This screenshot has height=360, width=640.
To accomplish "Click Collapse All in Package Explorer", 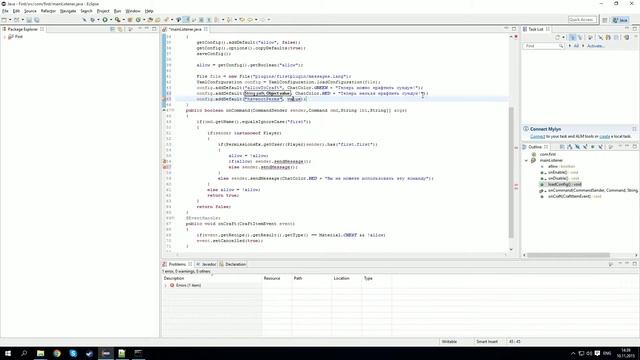I will [112, 29].
